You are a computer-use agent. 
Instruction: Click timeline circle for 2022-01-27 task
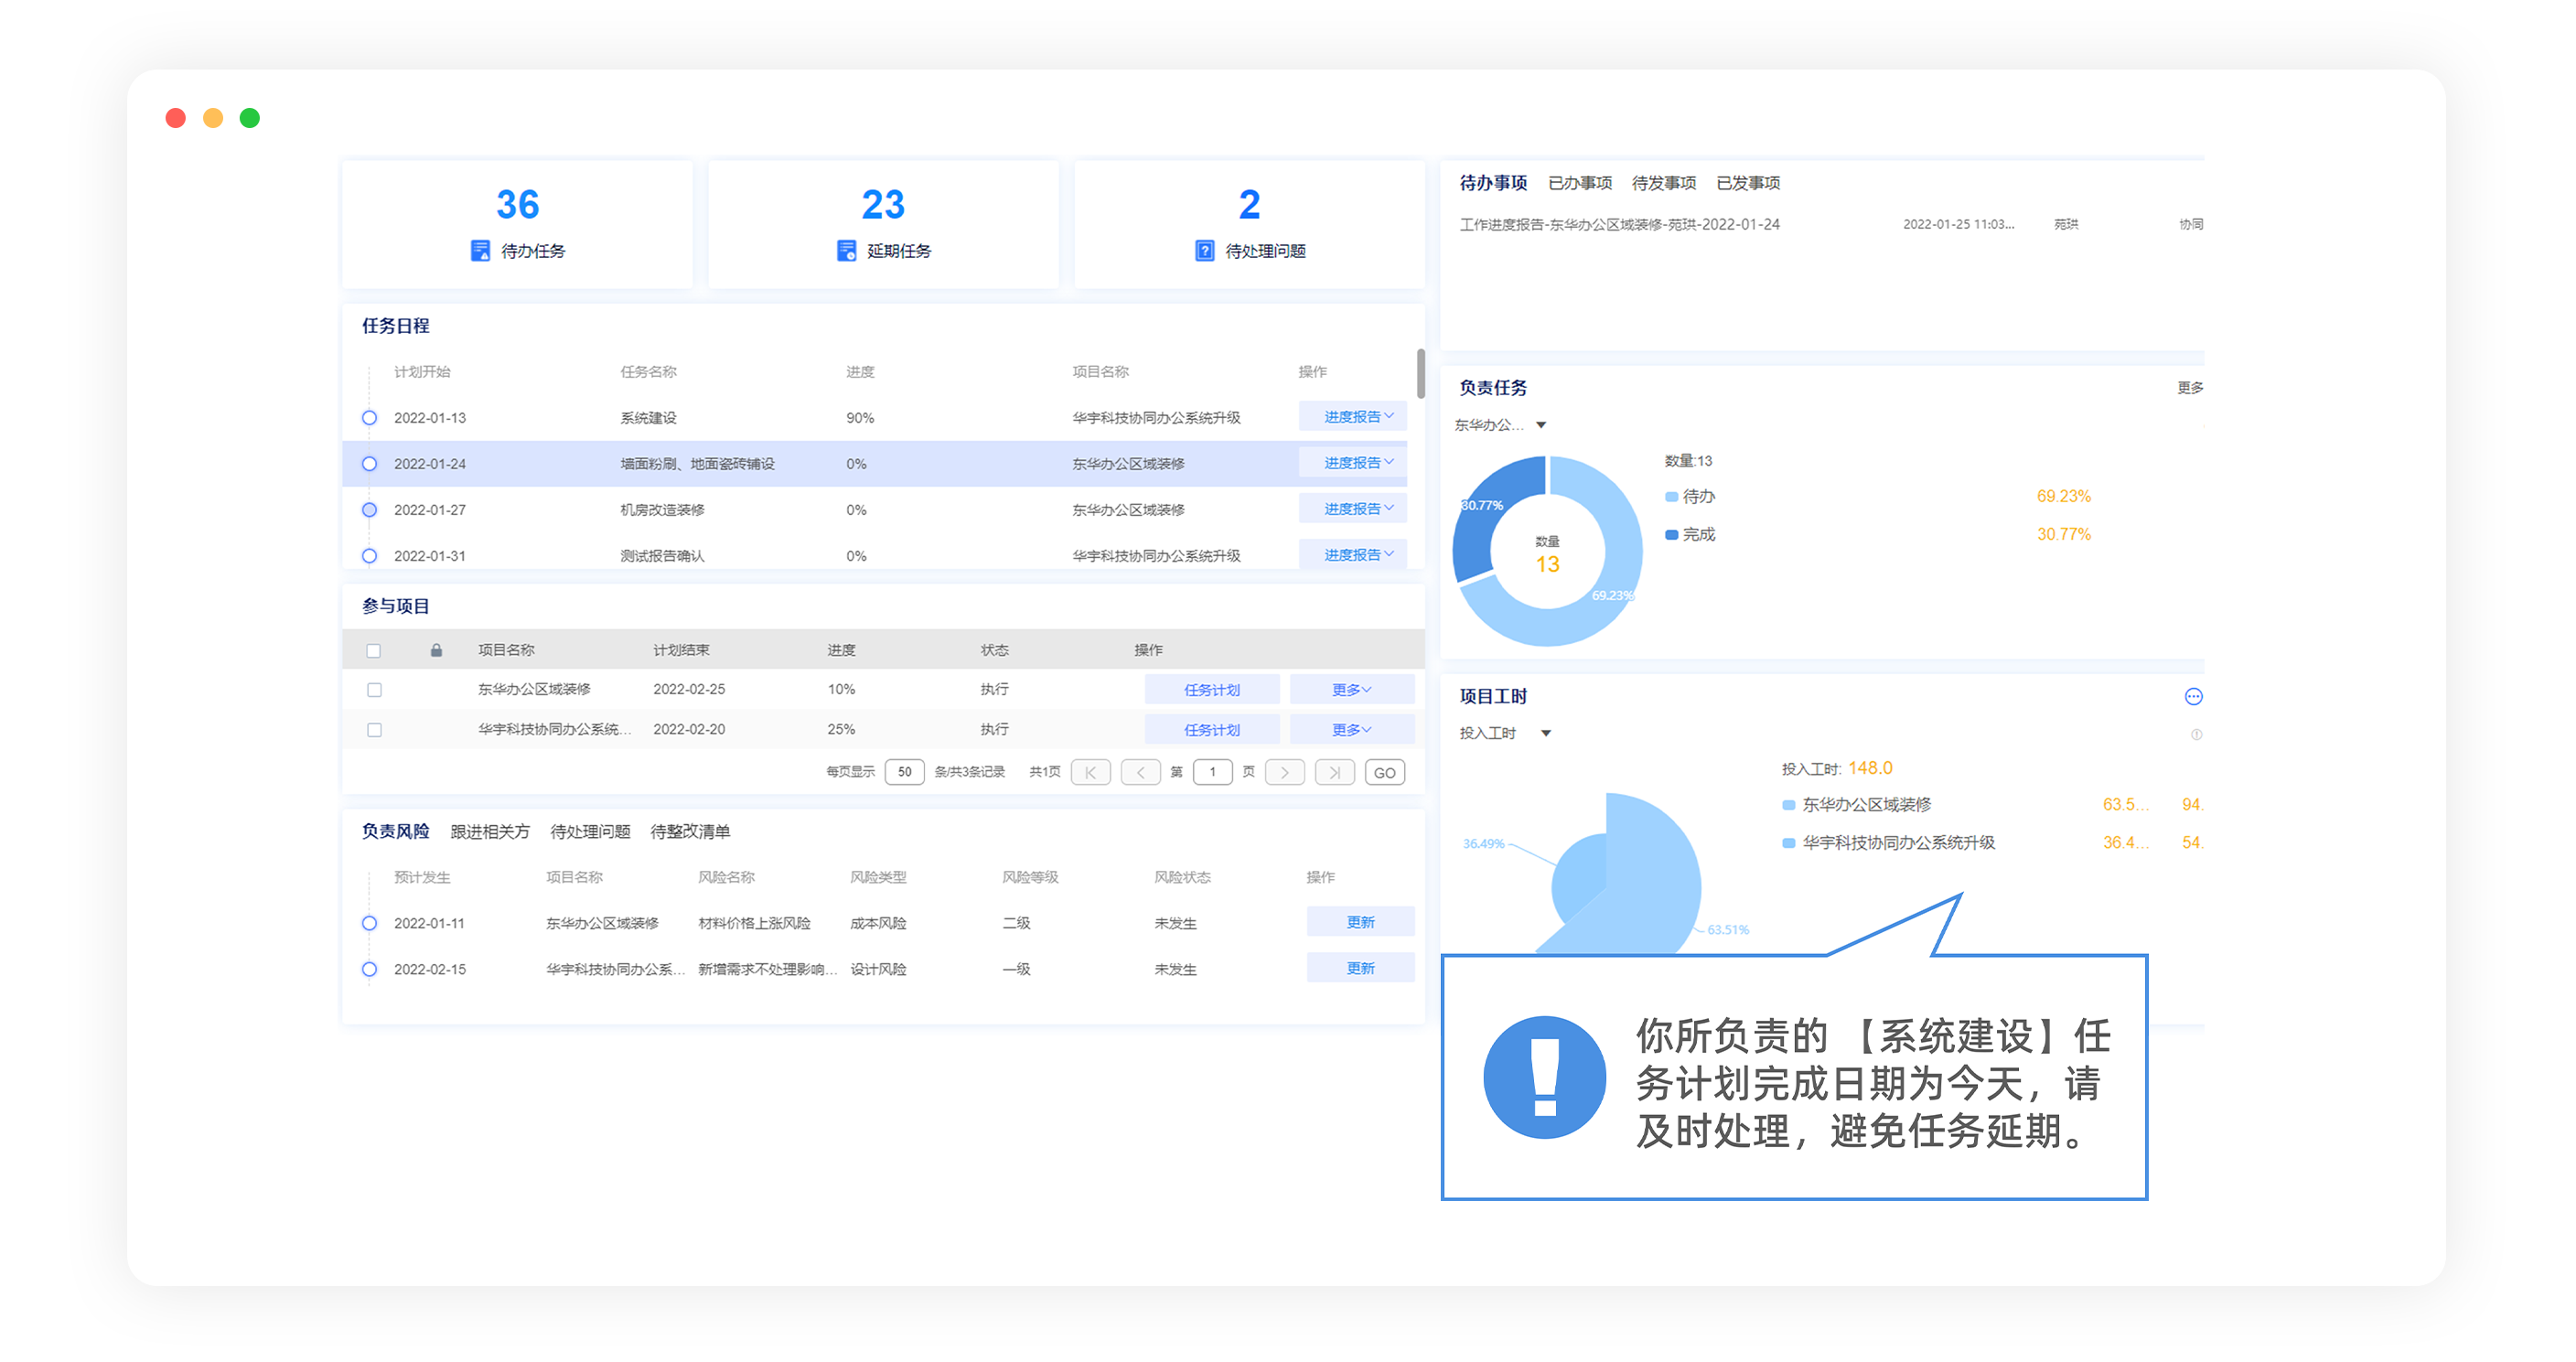click(x=369, y=510)
